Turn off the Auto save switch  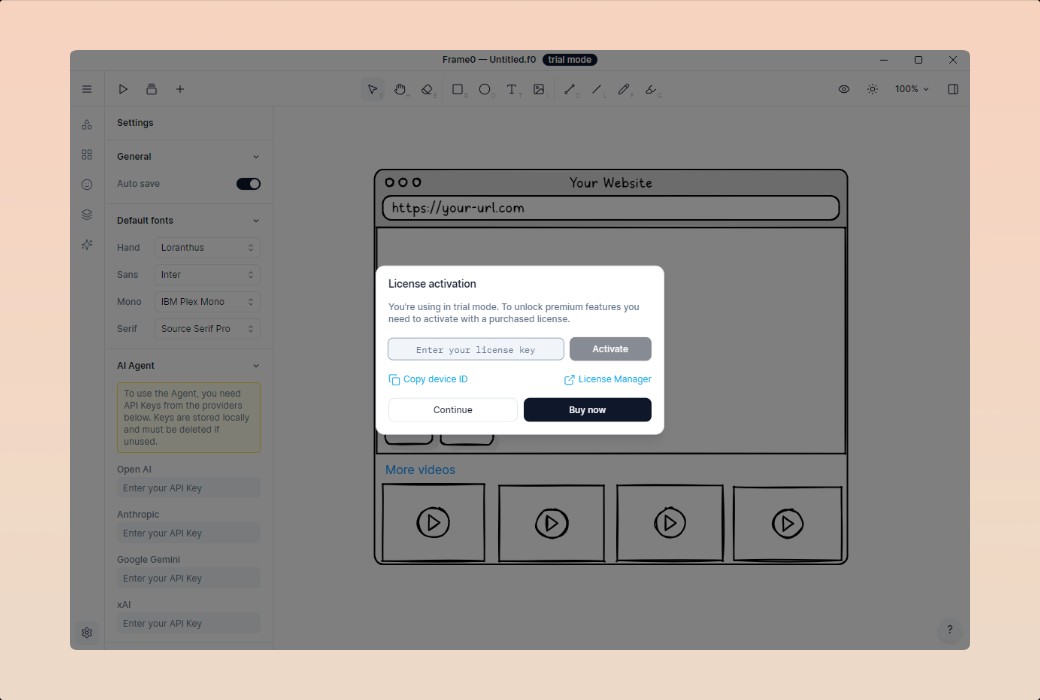(248, 184)
